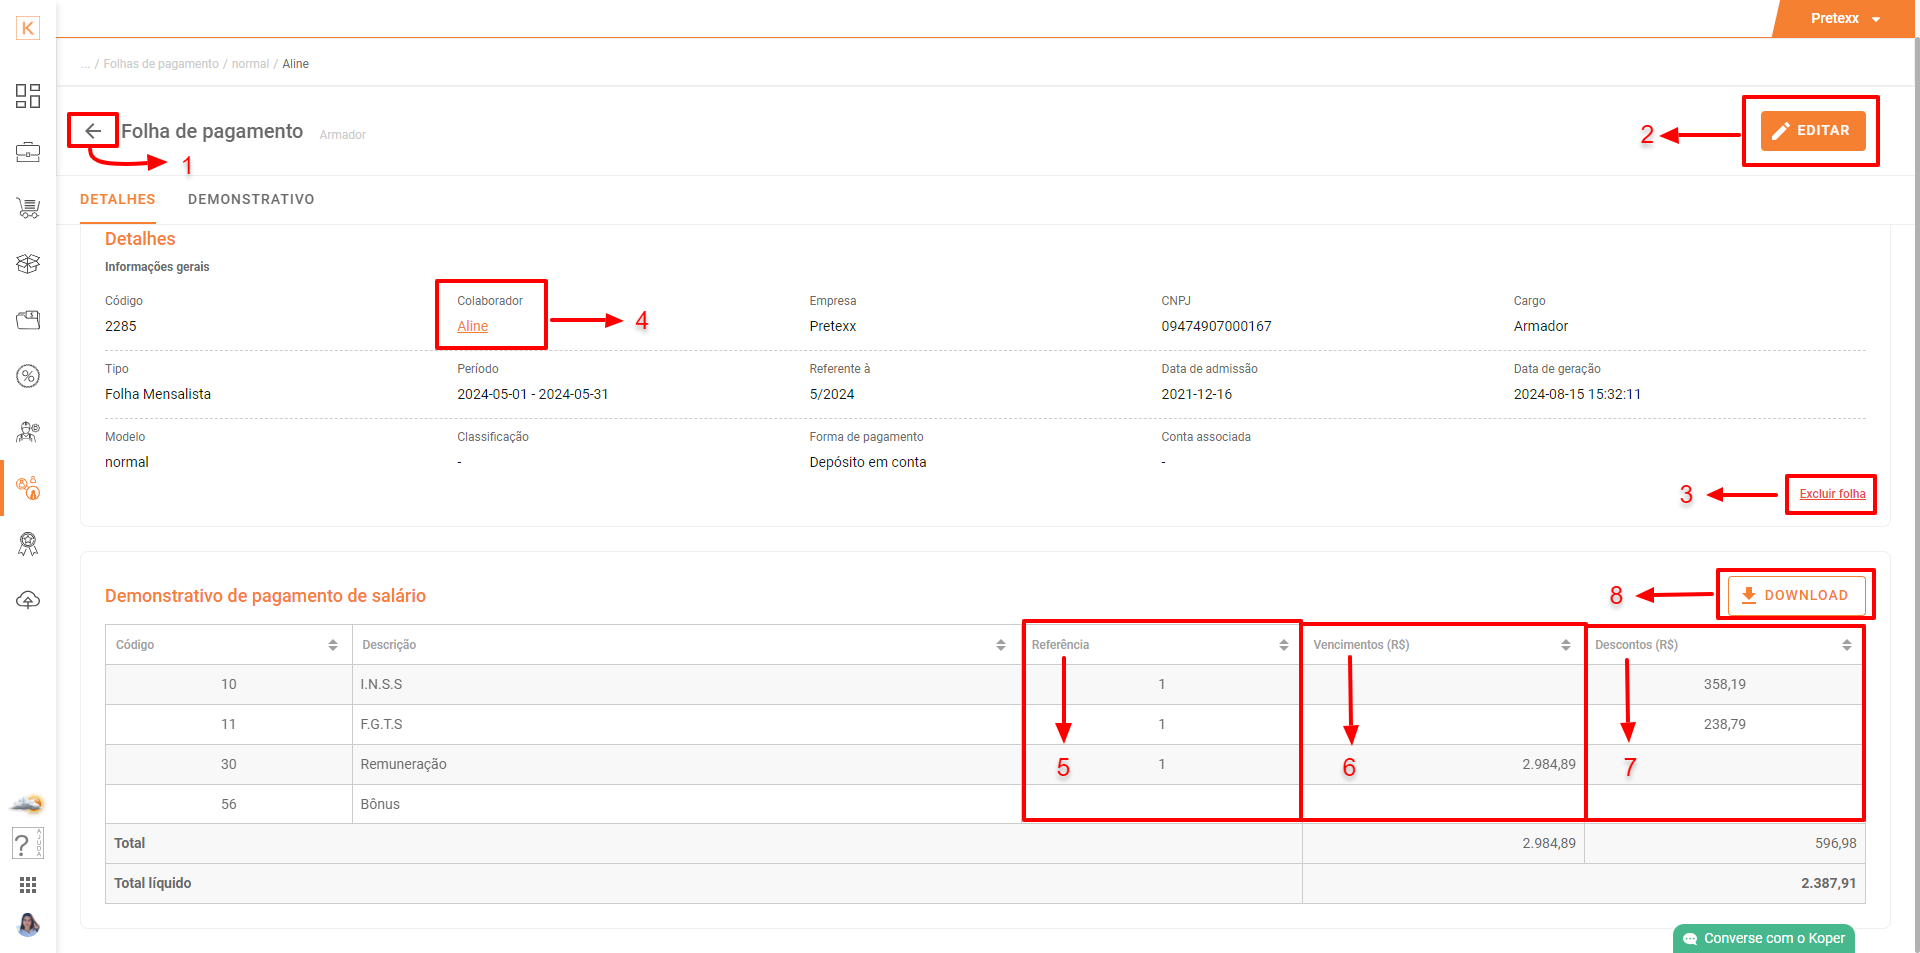The height and width of the screenshot is (953, 1920).
Task: Click the Excluir folha link
Action: (1832, 494)
